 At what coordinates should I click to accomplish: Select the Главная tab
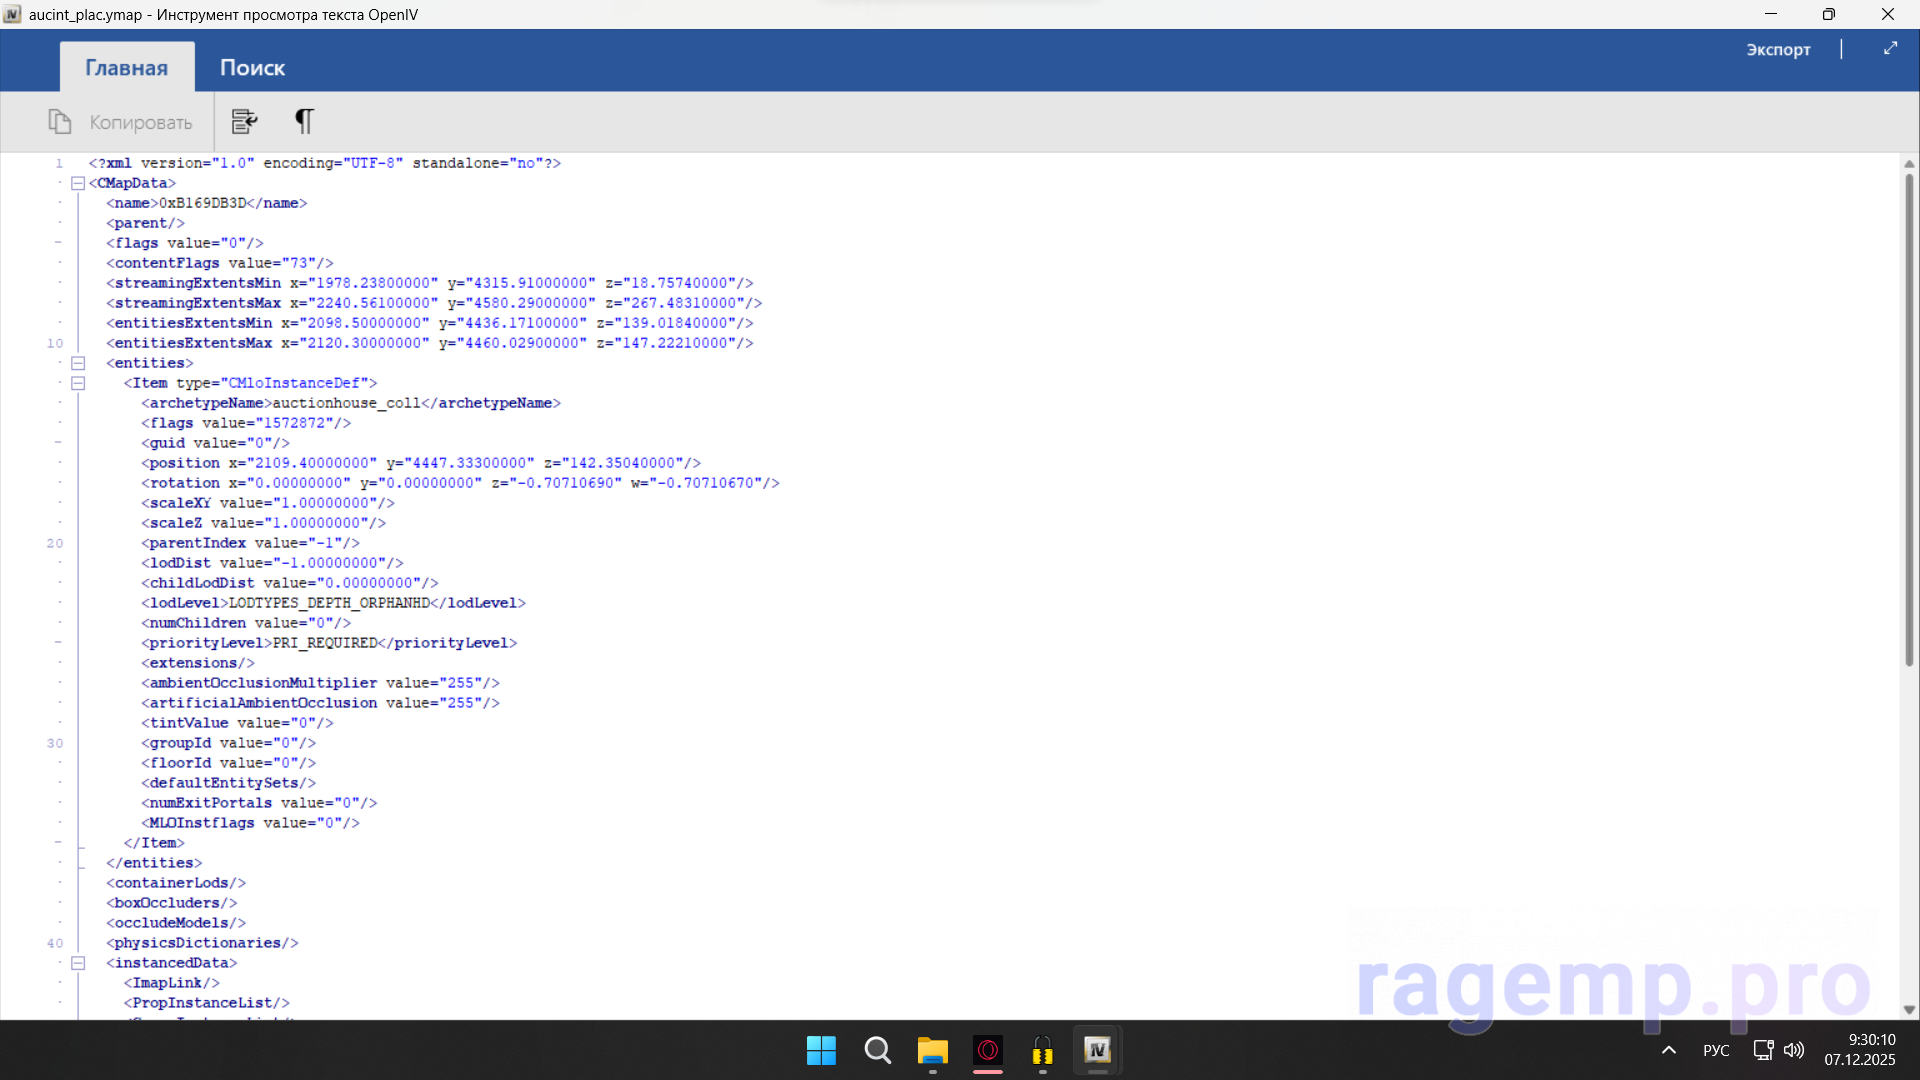[126, 67]
